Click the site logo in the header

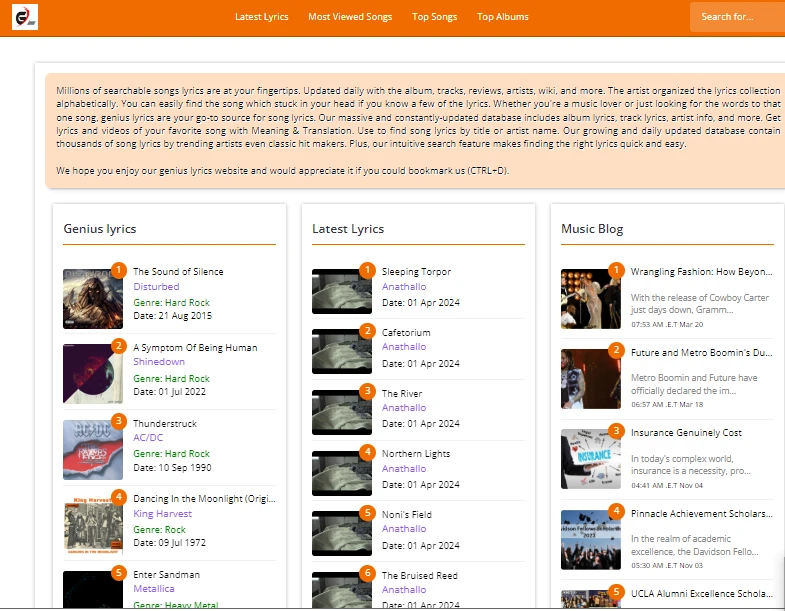25,16
